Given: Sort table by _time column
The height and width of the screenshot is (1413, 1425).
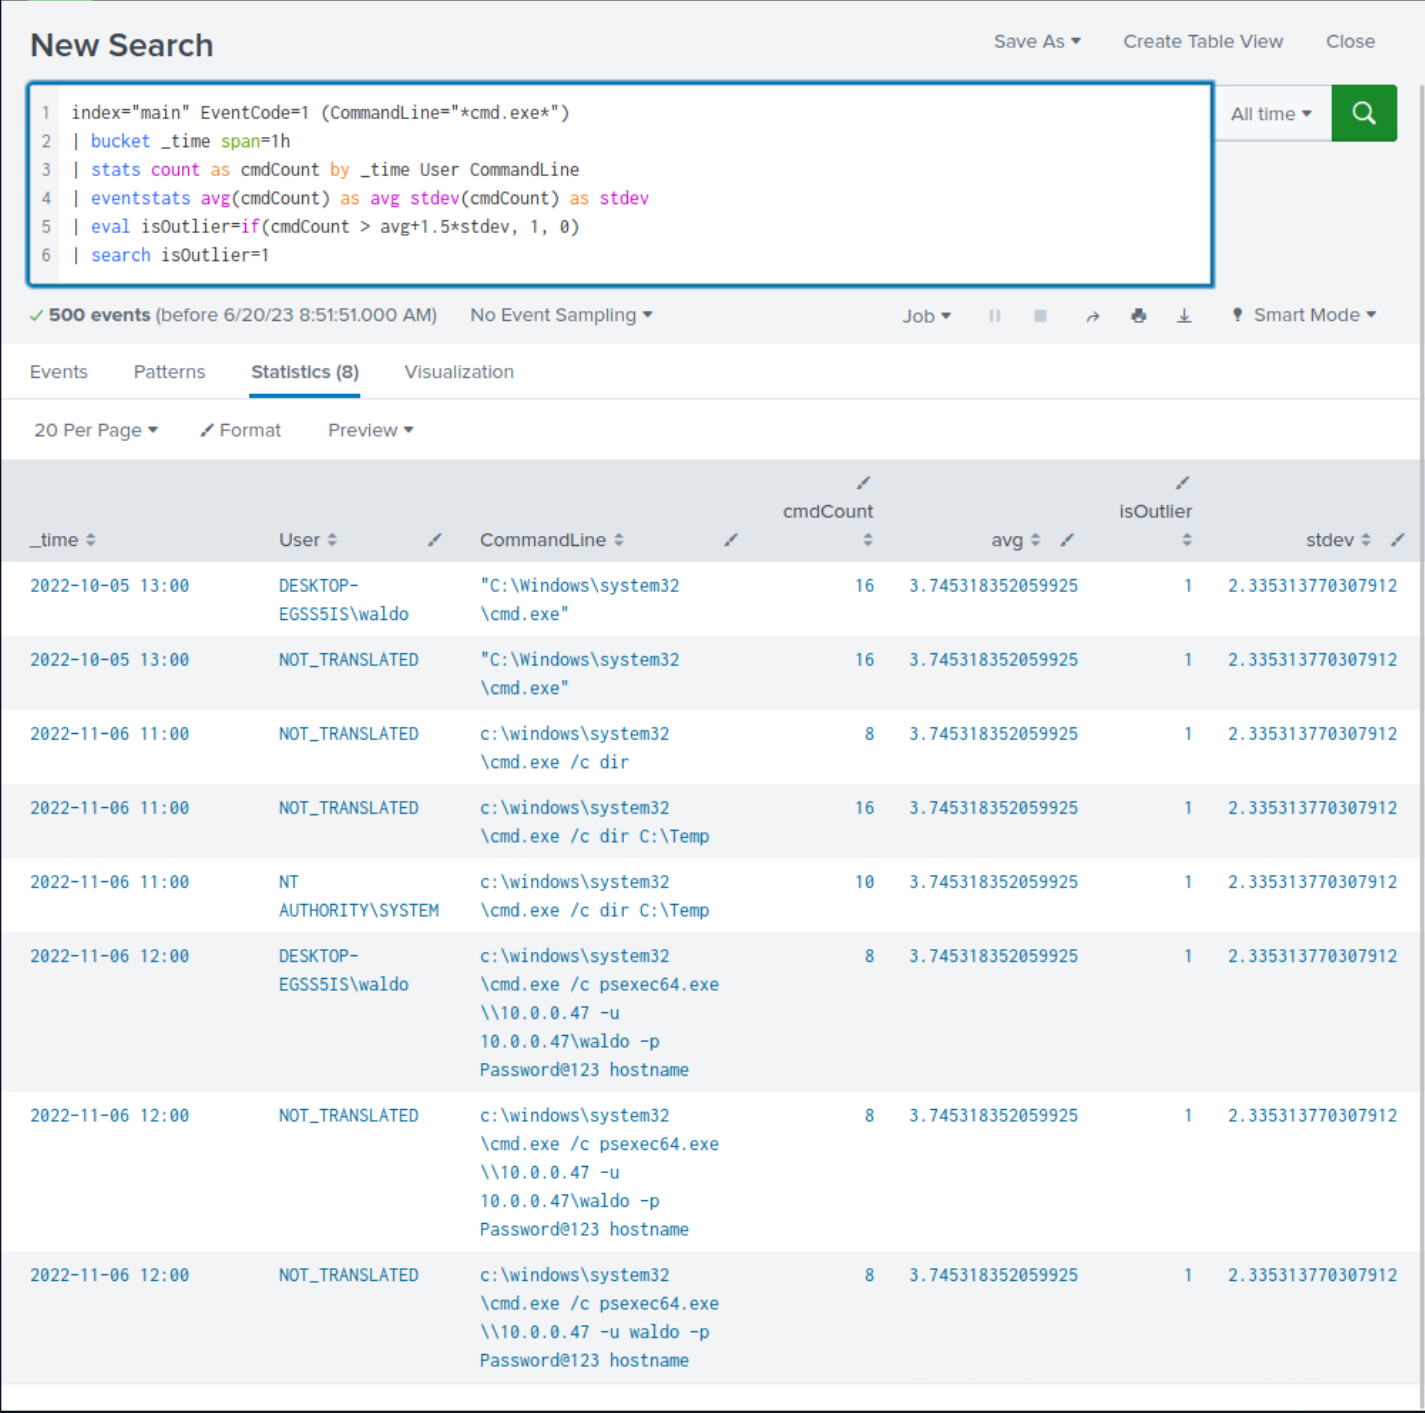Looking at the screenshot, I should pyautogui.click(x=62, y=540).
